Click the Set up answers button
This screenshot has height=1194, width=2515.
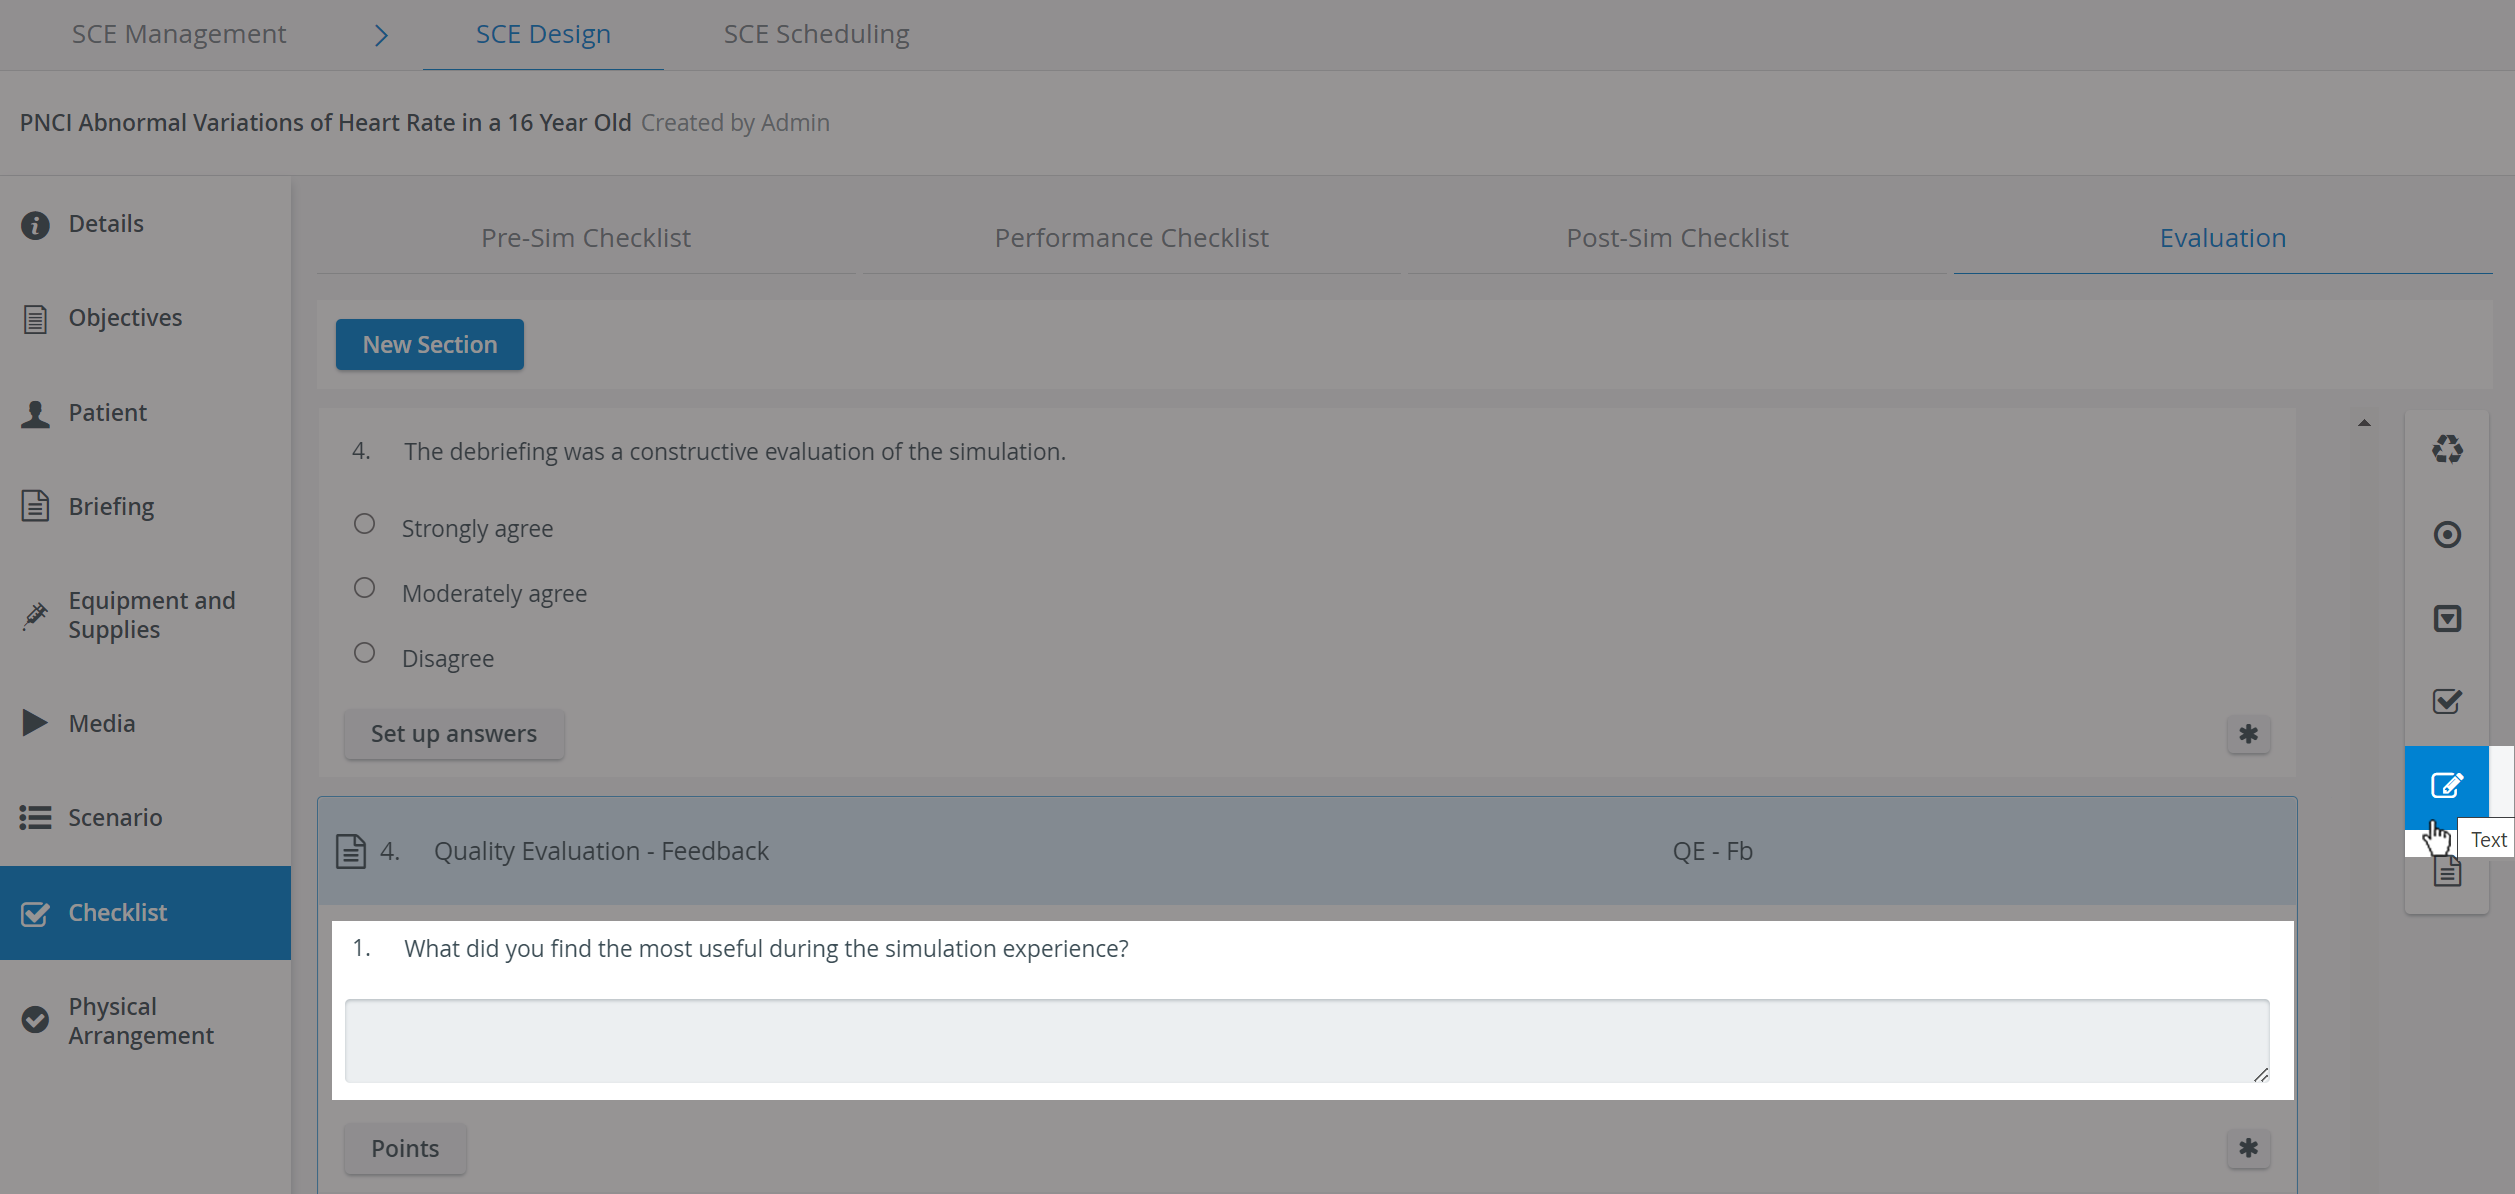click(x=454, y=733)
